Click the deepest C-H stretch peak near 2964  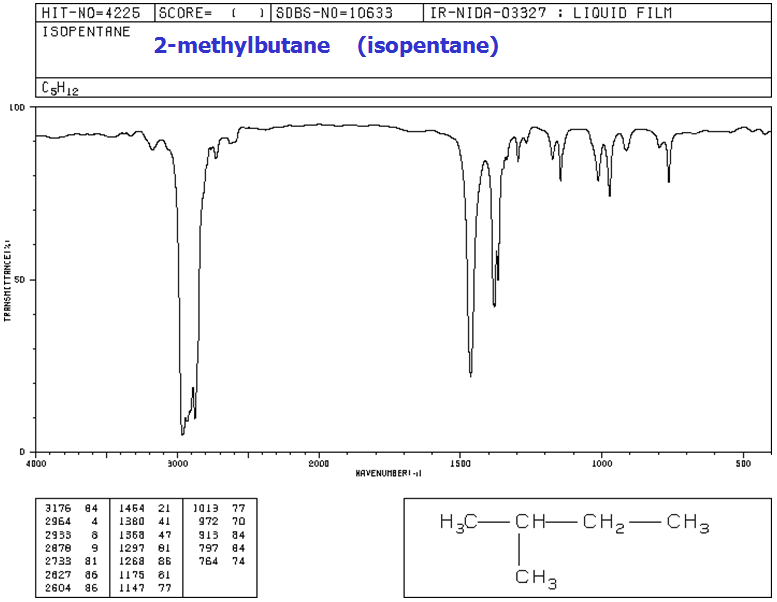point(182,432)
